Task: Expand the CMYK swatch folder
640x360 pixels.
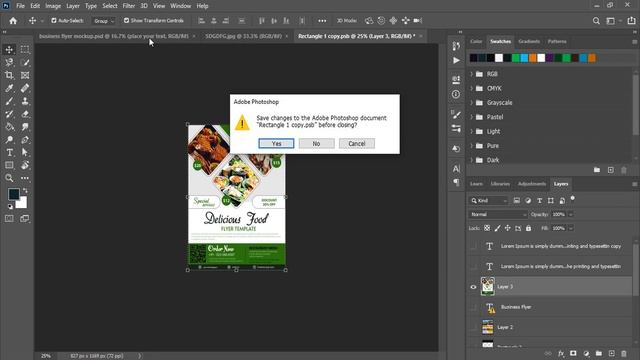Action: [471, 88]
